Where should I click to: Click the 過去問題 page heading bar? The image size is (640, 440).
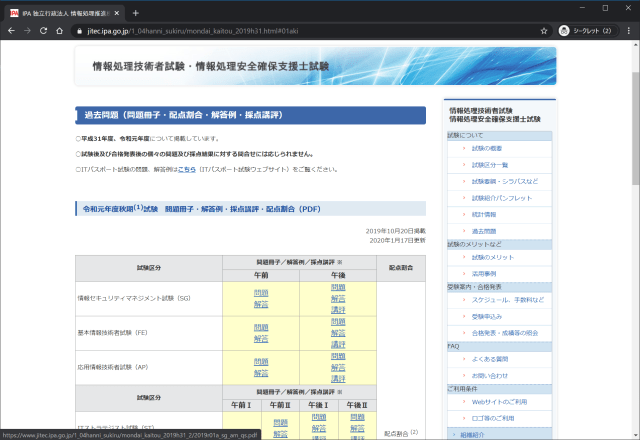[x=251, y=115]
